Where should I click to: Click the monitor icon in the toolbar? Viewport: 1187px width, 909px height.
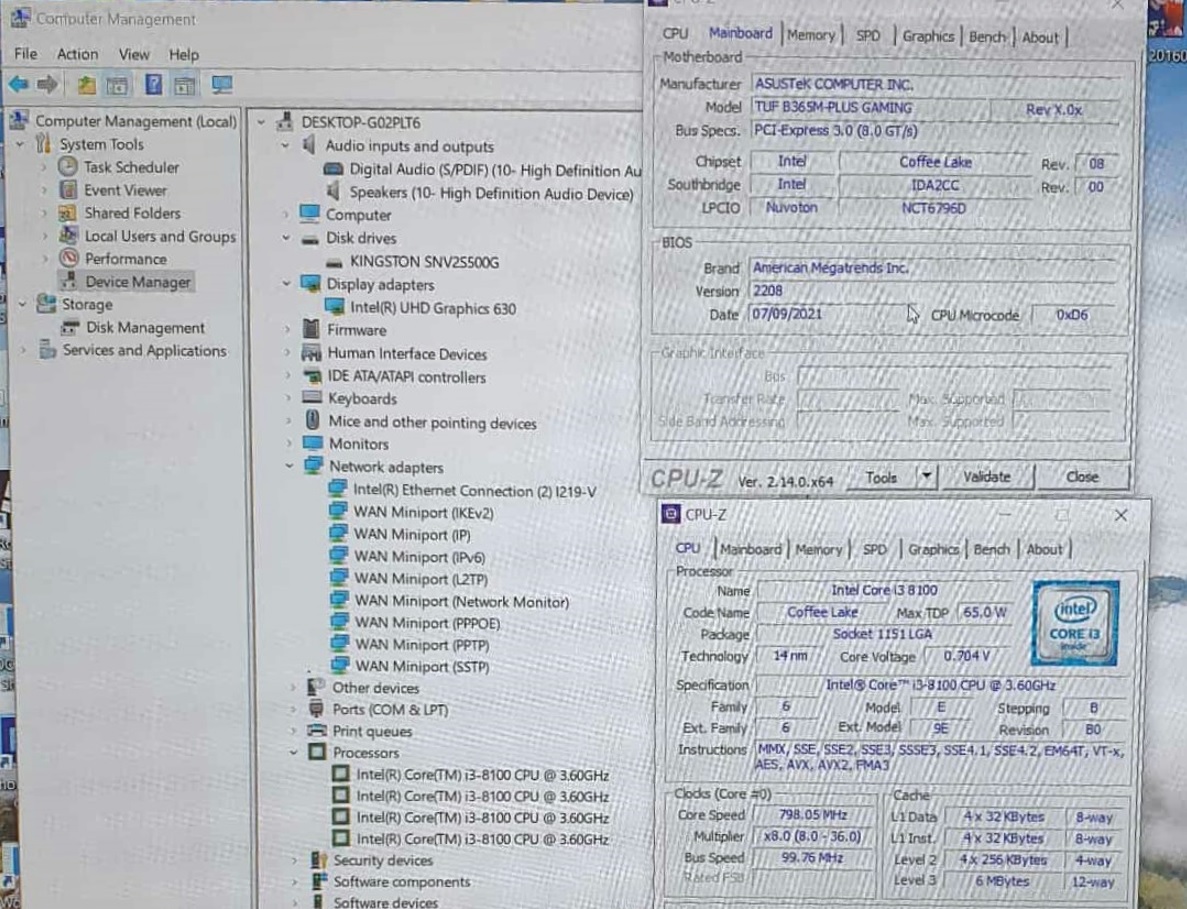point(222,85)
